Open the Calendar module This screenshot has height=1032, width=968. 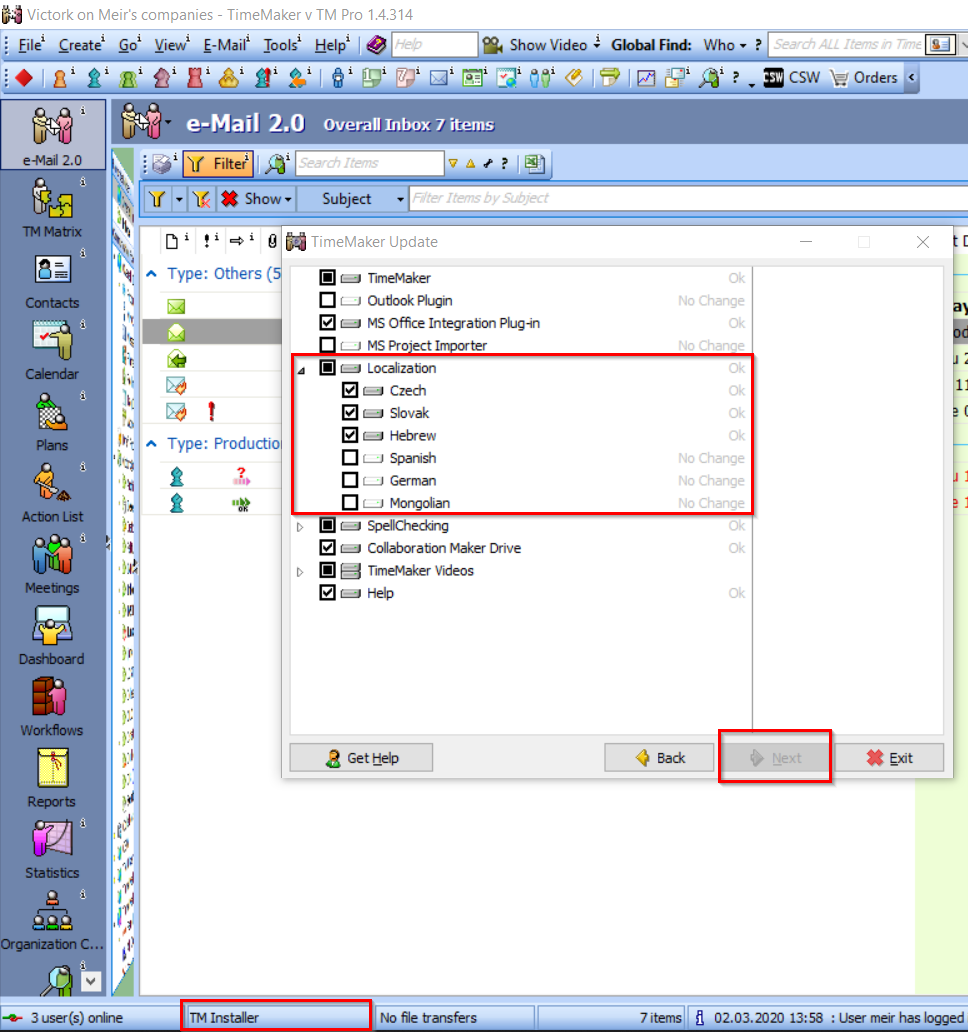(53, 349)
